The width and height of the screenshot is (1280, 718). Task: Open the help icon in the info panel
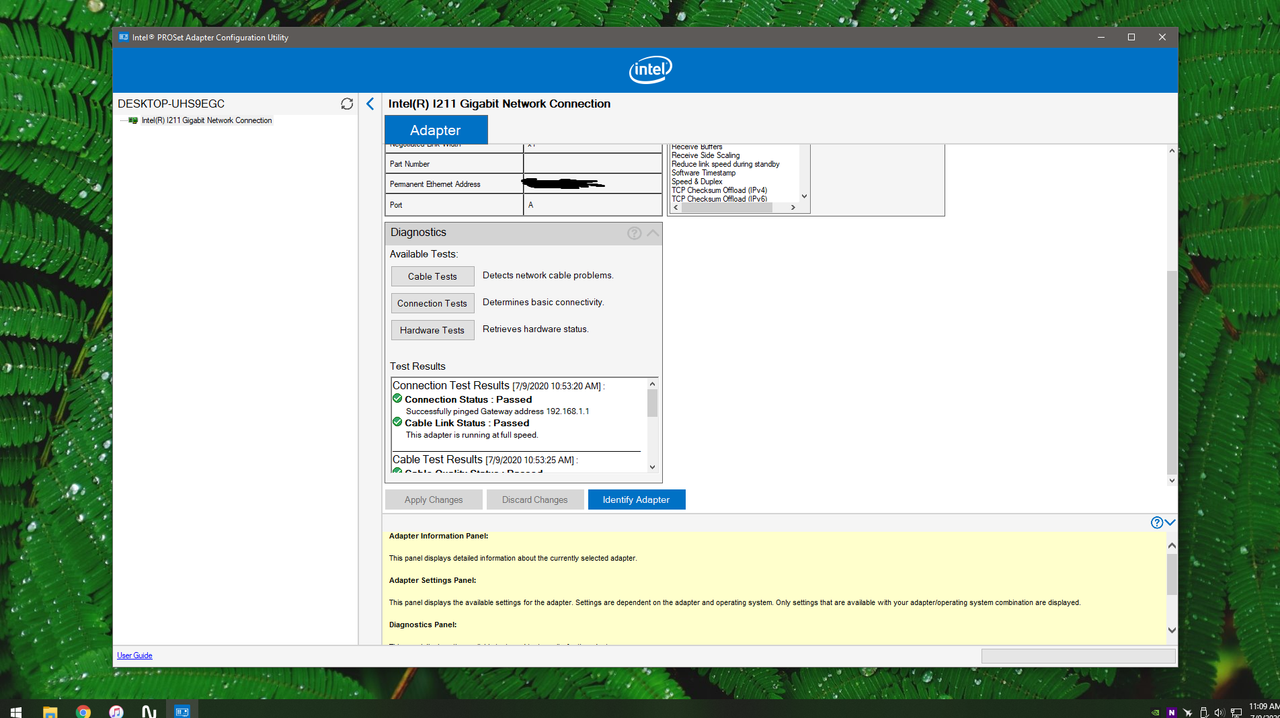[1157, 523]
